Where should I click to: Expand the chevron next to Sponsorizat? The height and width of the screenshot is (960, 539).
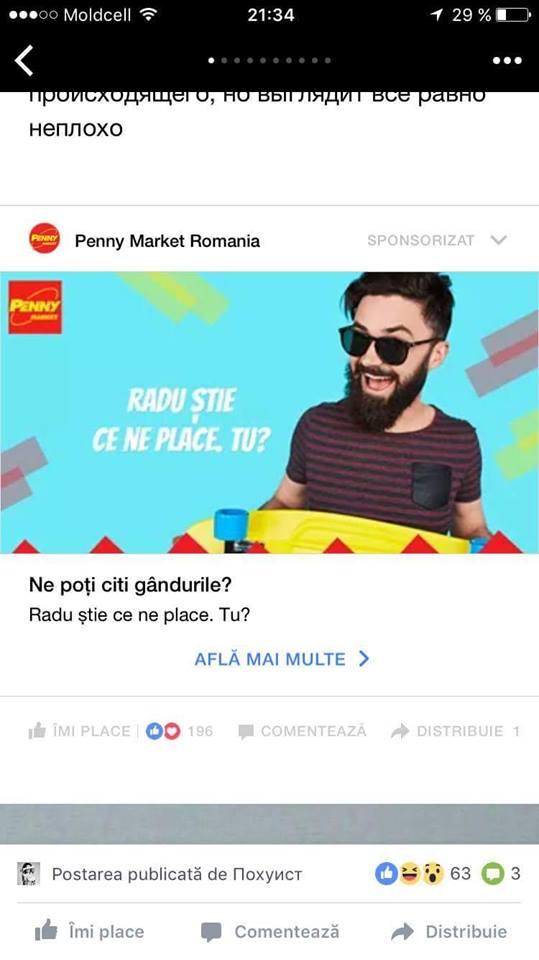coord(499,240)
